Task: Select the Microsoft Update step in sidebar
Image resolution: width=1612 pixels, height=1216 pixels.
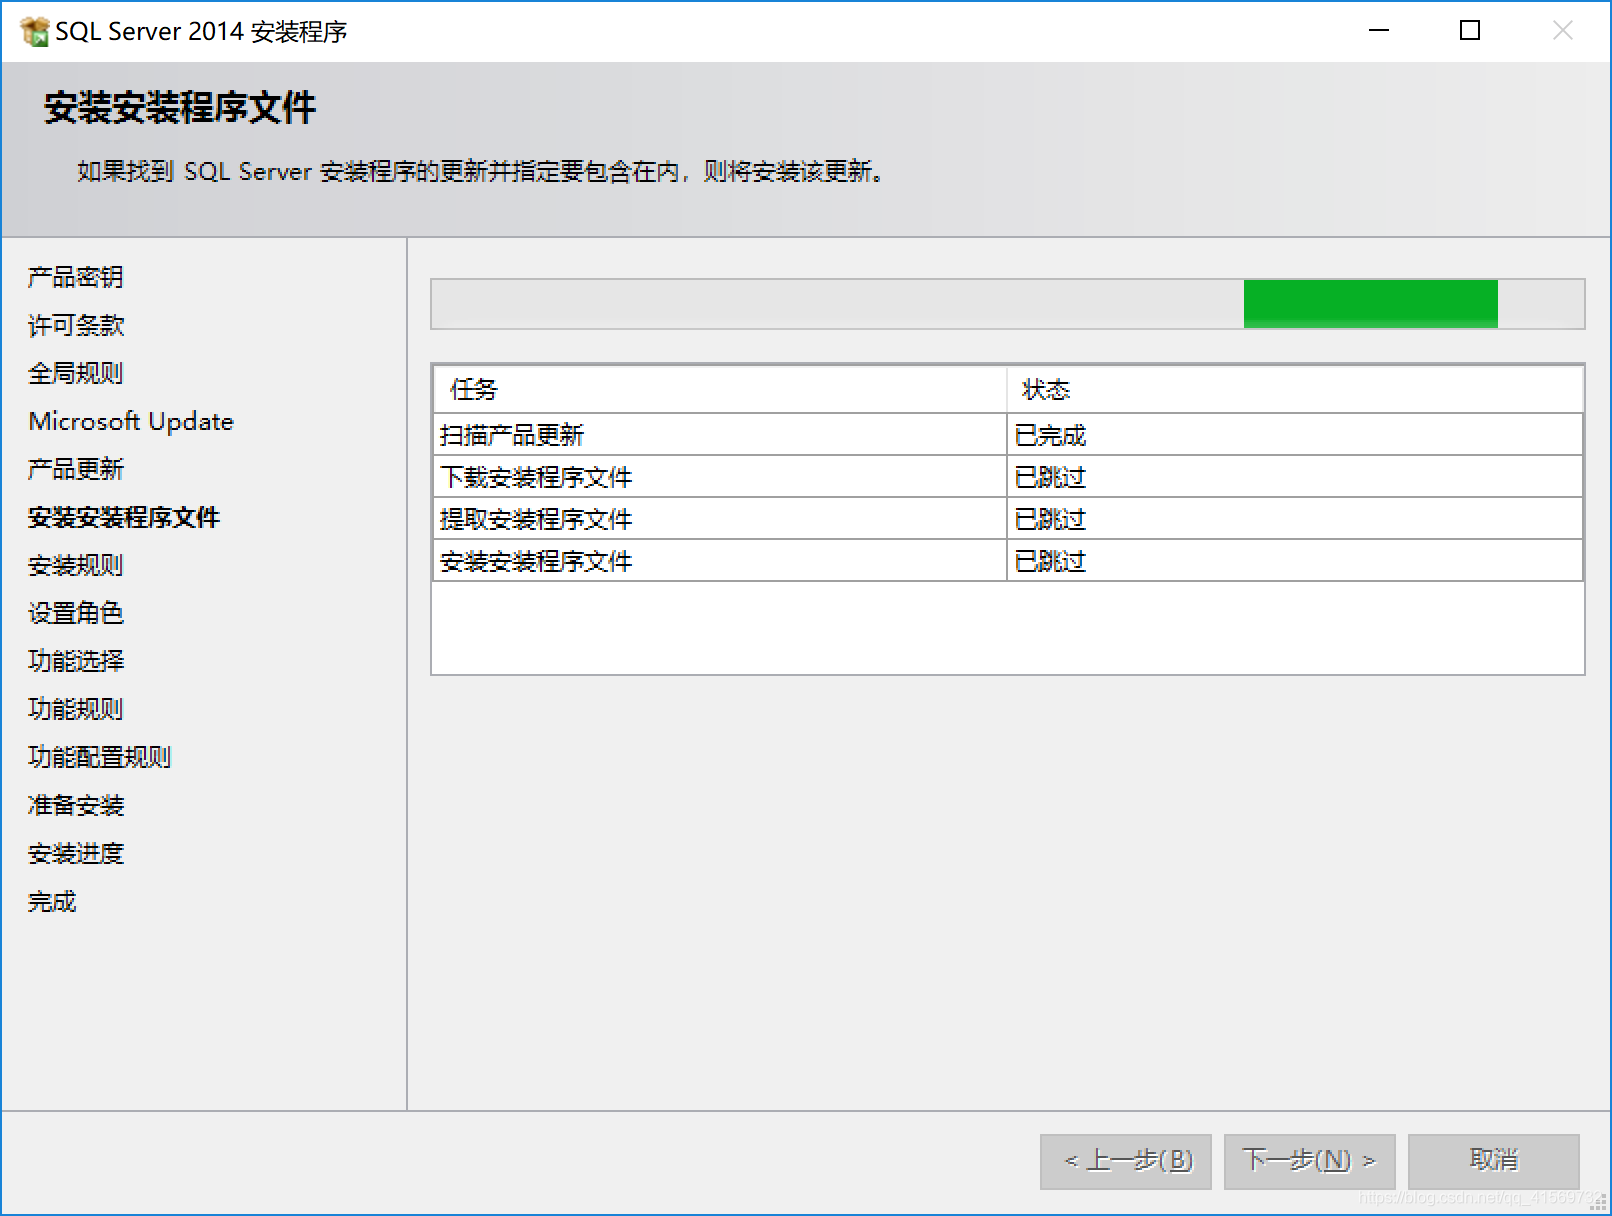Action: [x=131, y=421]
